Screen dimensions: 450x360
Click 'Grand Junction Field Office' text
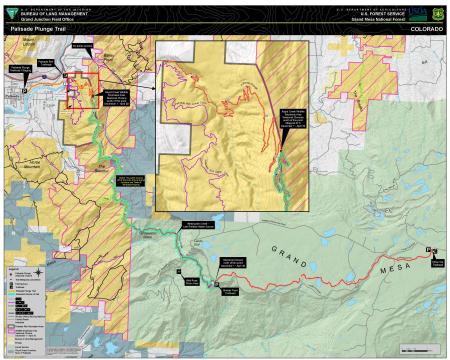47,19
